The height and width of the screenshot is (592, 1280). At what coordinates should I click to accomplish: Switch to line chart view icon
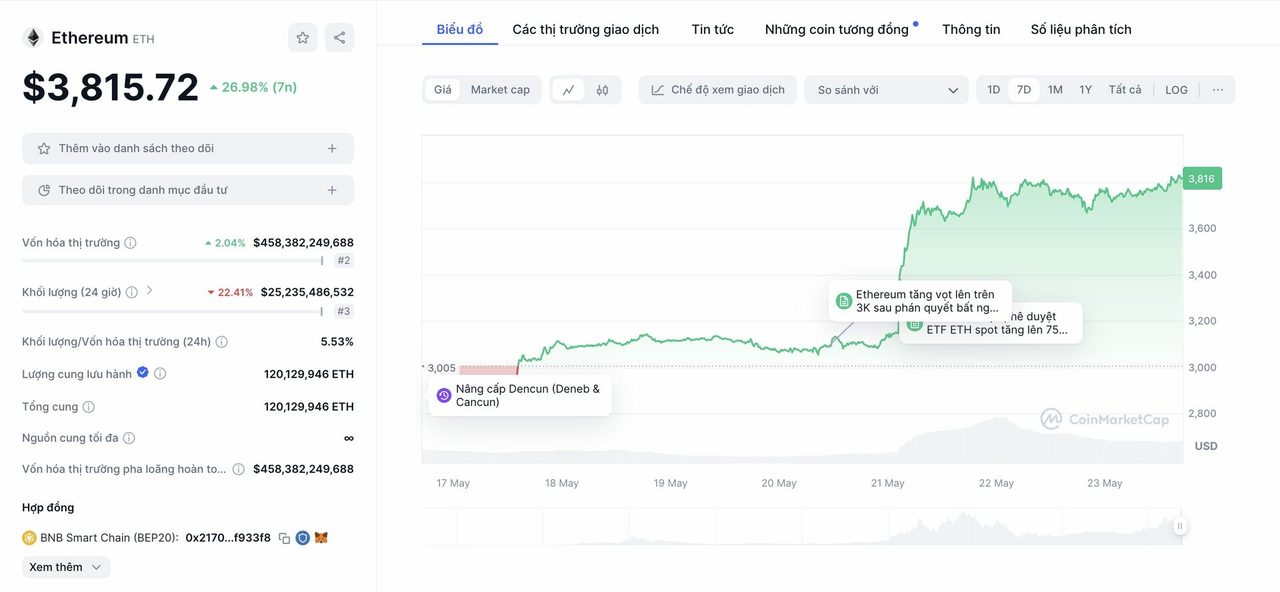pos(568,90)
